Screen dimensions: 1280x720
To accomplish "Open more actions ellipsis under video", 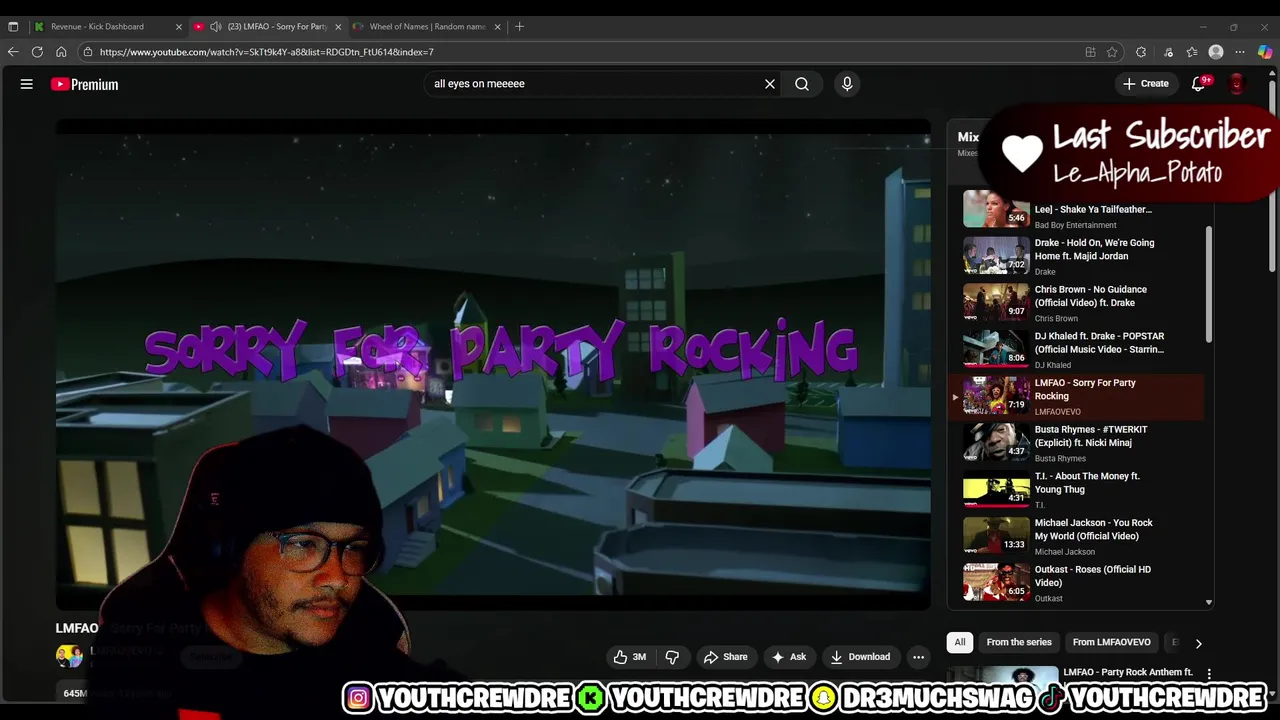I will (918, 657).
